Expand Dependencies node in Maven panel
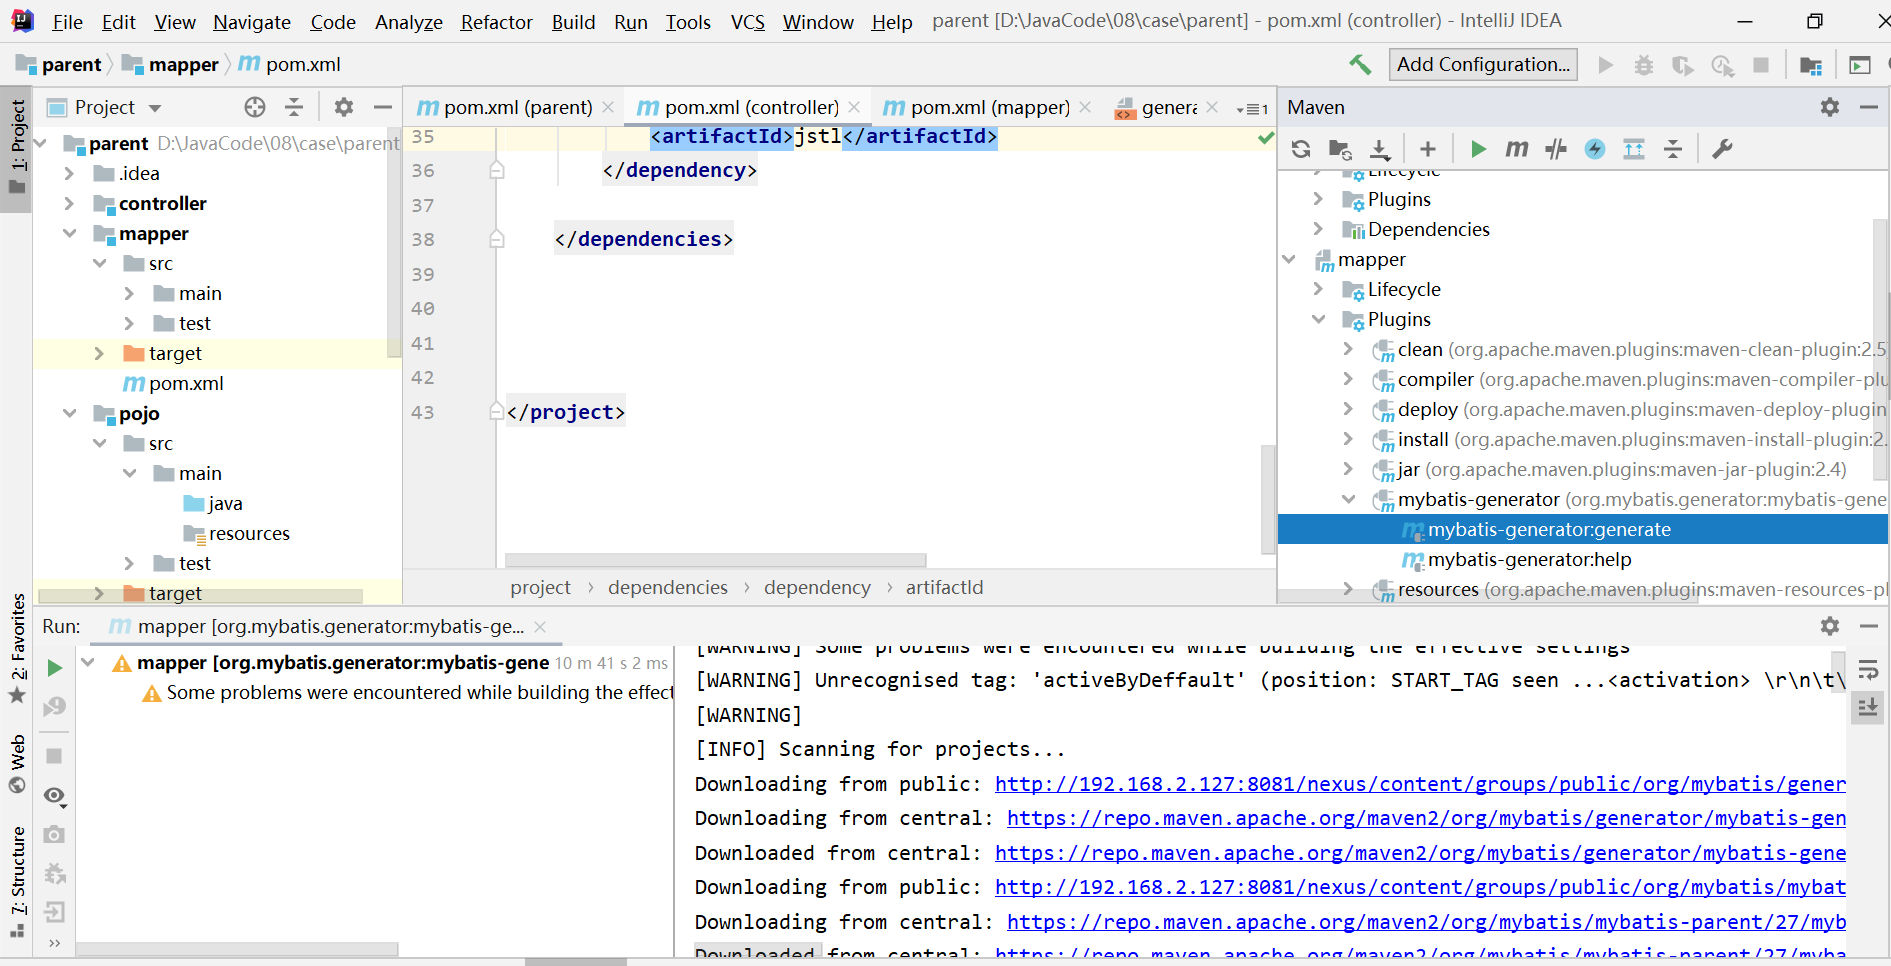The image size is (1891, 966). [1318, 229]
